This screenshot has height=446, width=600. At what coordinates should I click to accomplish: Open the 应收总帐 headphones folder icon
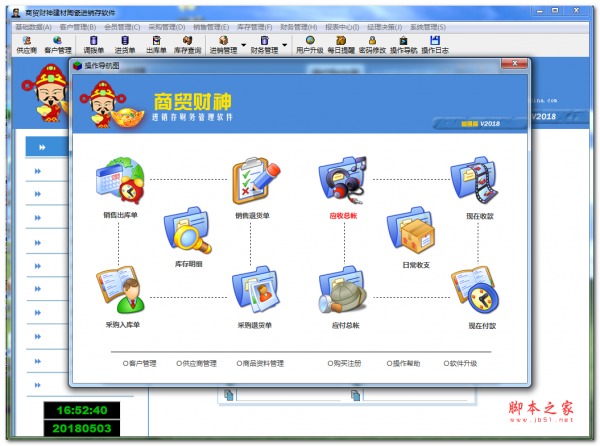[343, 180]
